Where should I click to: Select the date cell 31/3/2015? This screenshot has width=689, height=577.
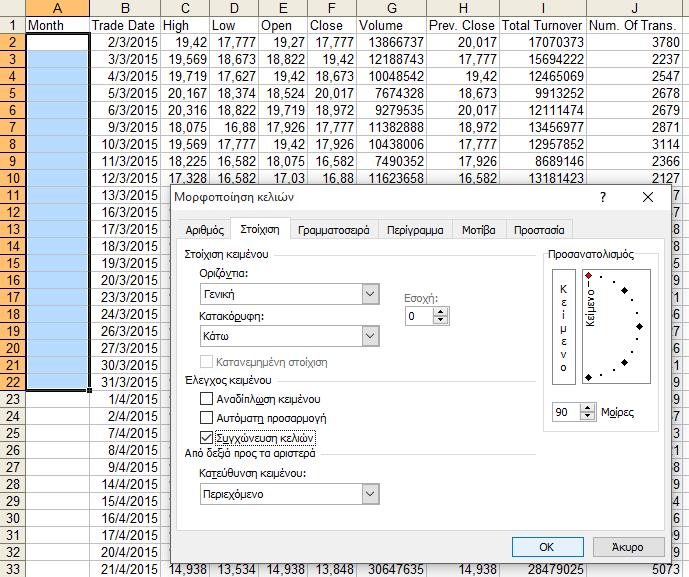point(125,382)
